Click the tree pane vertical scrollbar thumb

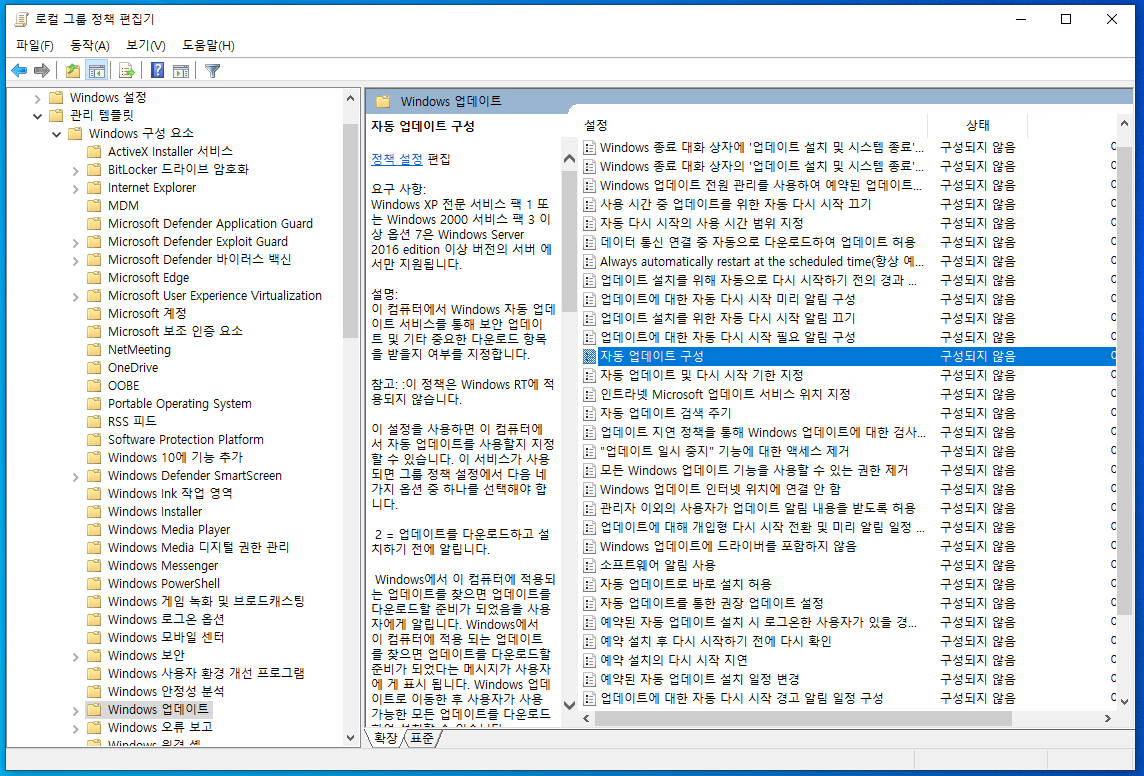pyautogui.click(x=350, y=230)
